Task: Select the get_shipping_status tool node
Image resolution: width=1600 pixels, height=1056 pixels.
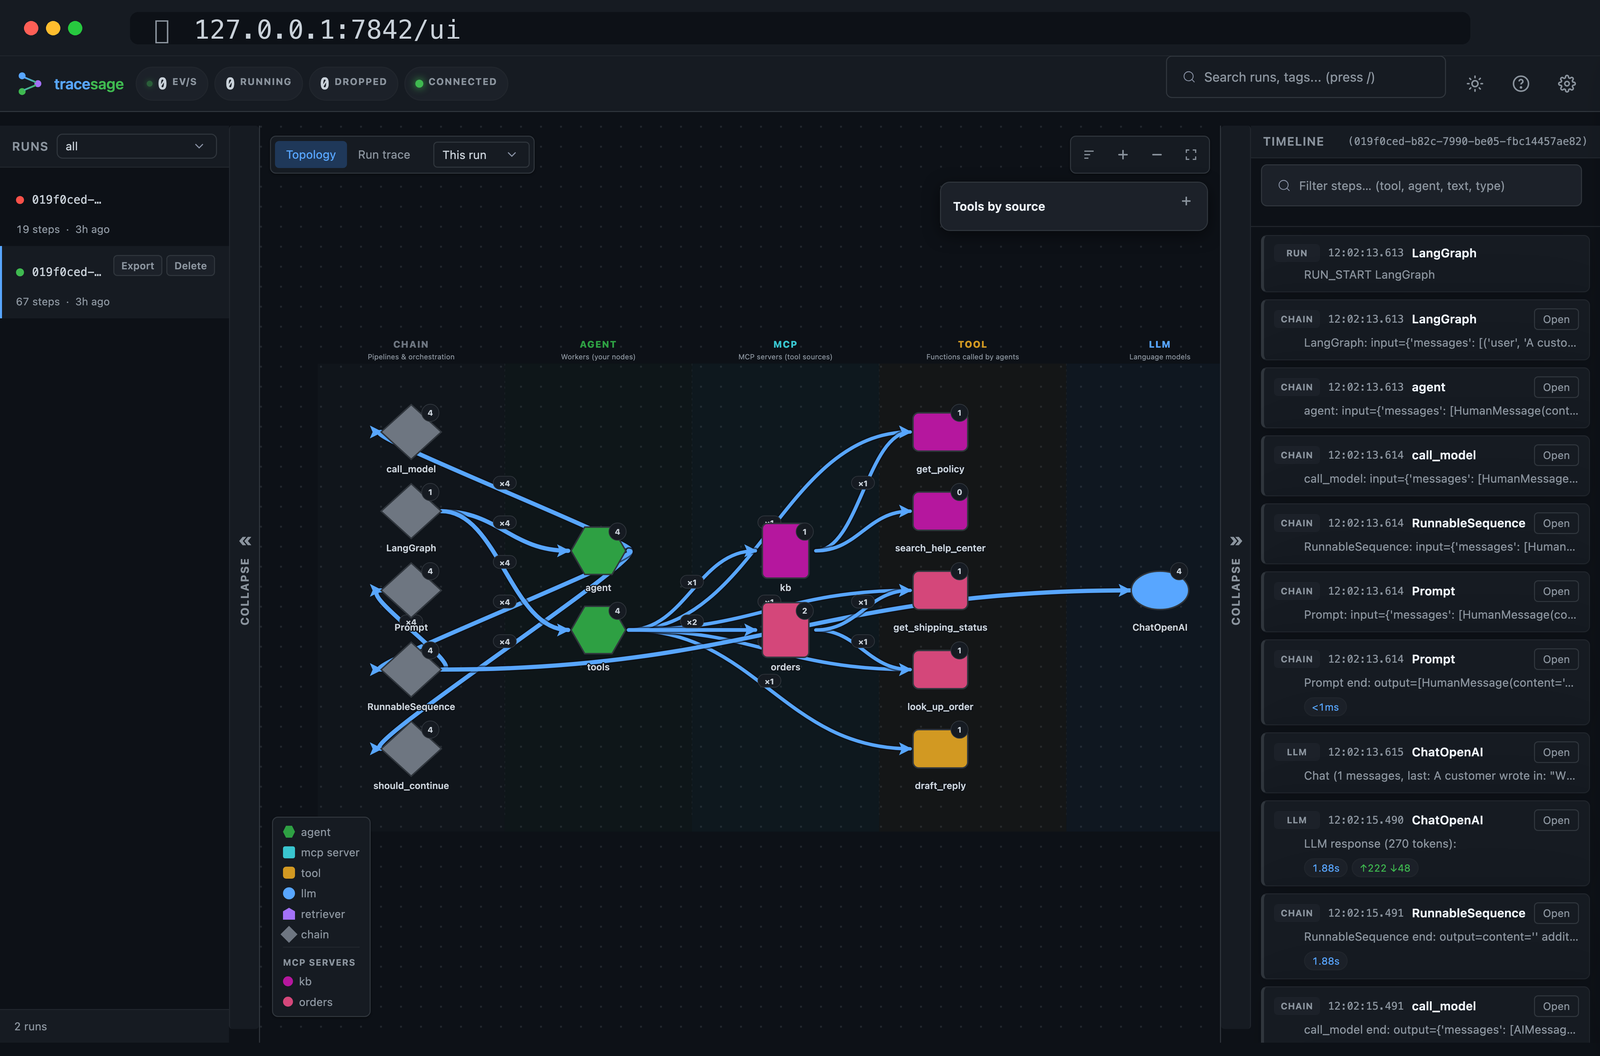Action: tap(940, 590)
